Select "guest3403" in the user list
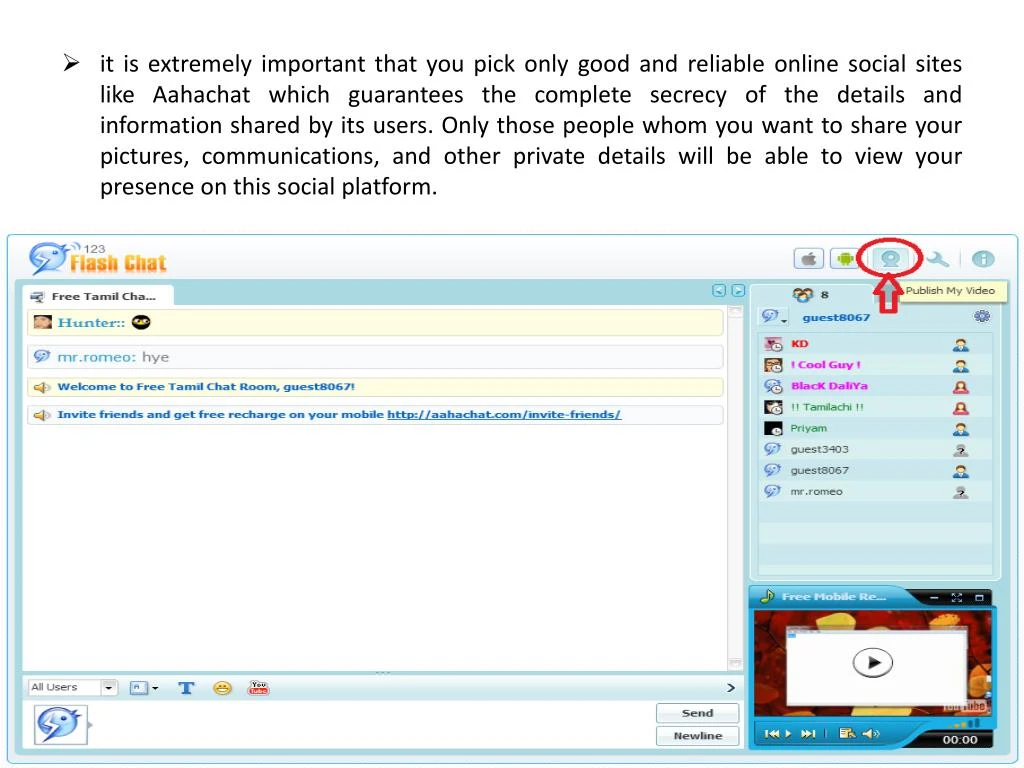 pos(820,449)
